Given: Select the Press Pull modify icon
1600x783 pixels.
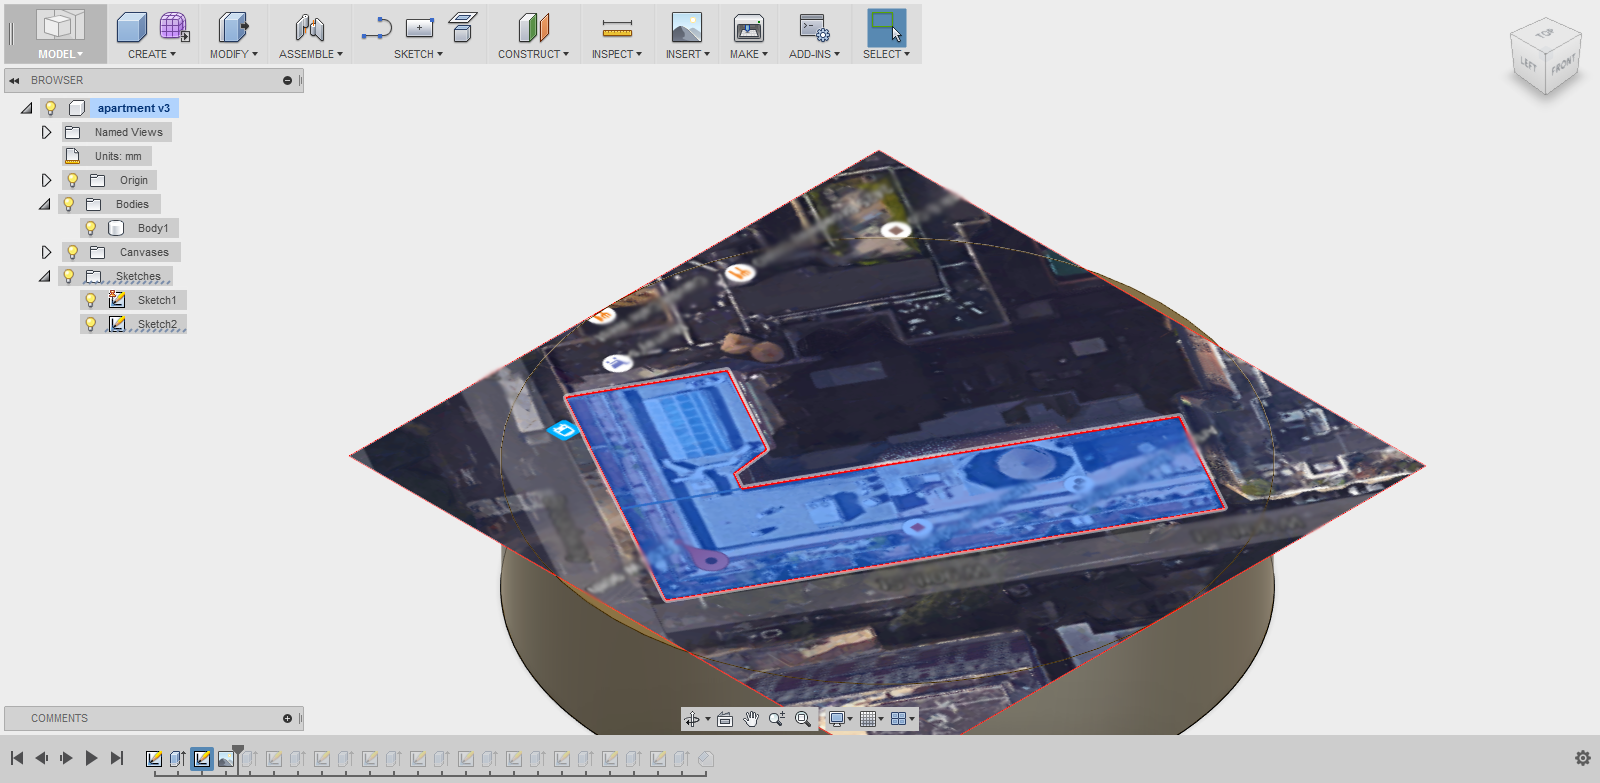Looking at the screenshot, I should coord(234,27).
